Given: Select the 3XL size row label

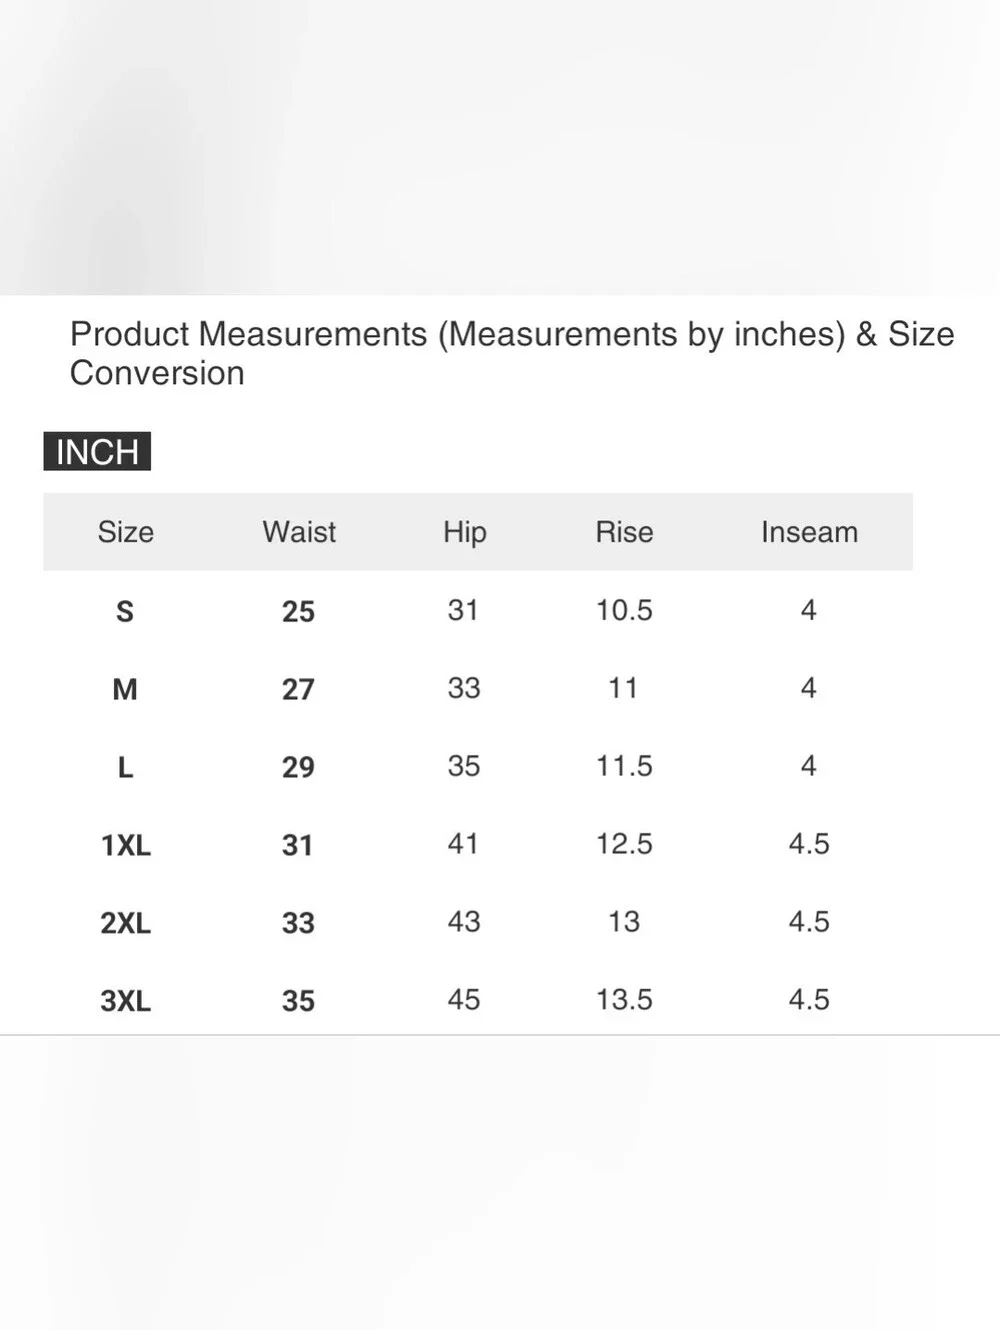Looking at the screenshot, I should click(126, 1001).
